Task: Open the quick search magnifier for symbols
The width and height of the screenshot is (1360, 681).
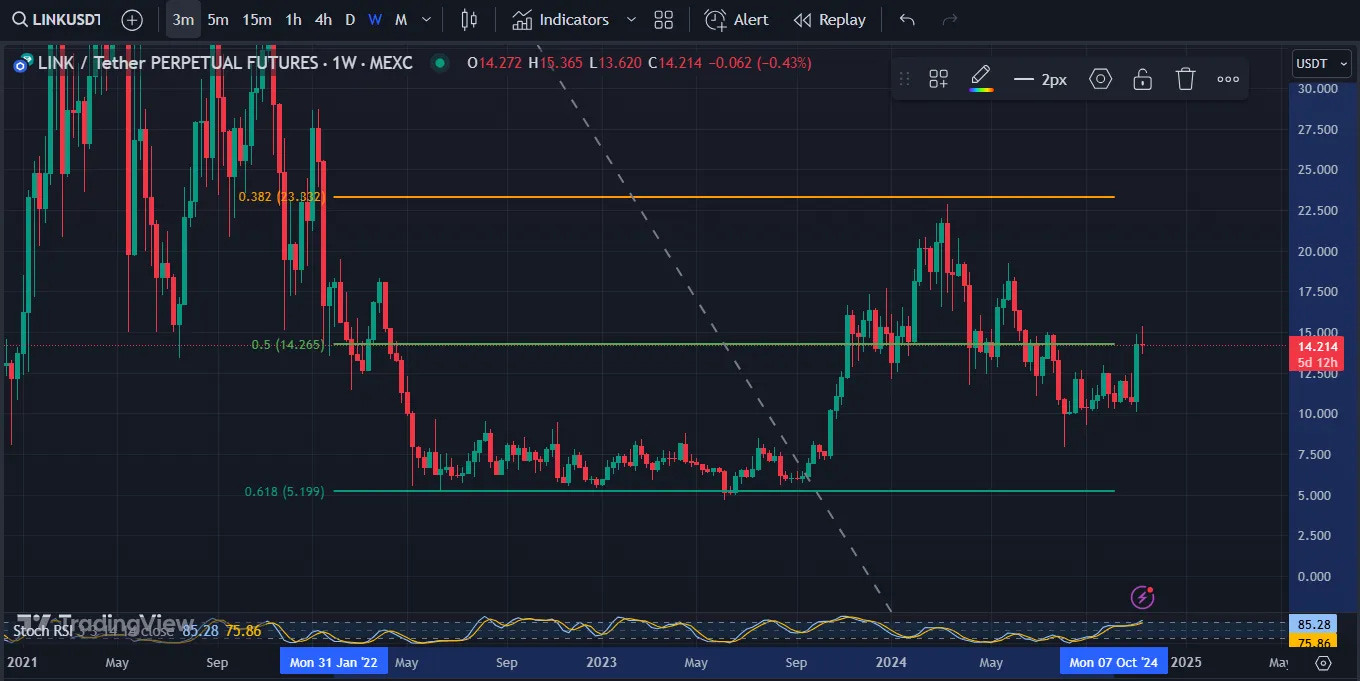Action: point(20,19)
